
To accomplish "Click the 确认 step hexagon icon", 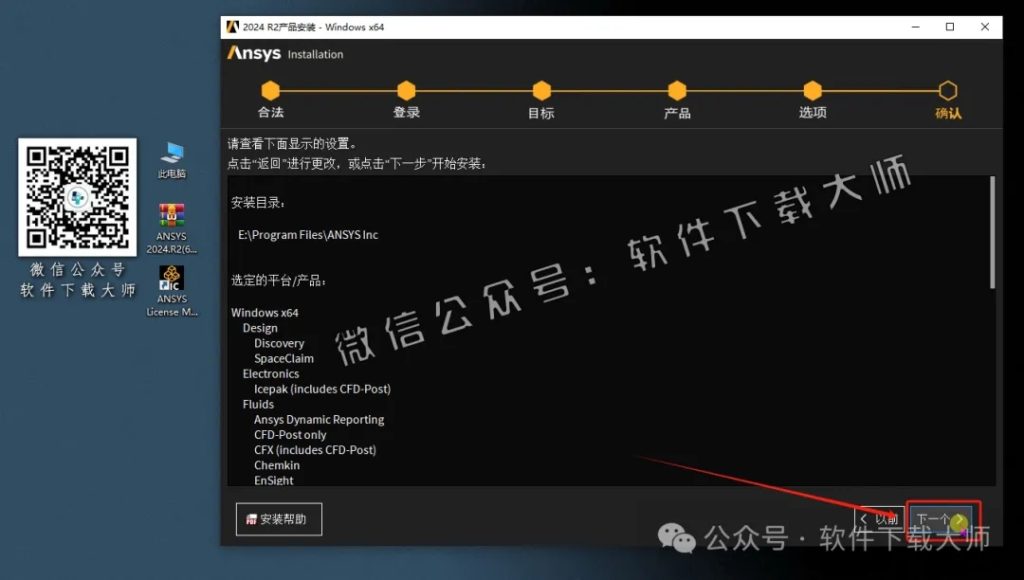I will coord(948,88).
